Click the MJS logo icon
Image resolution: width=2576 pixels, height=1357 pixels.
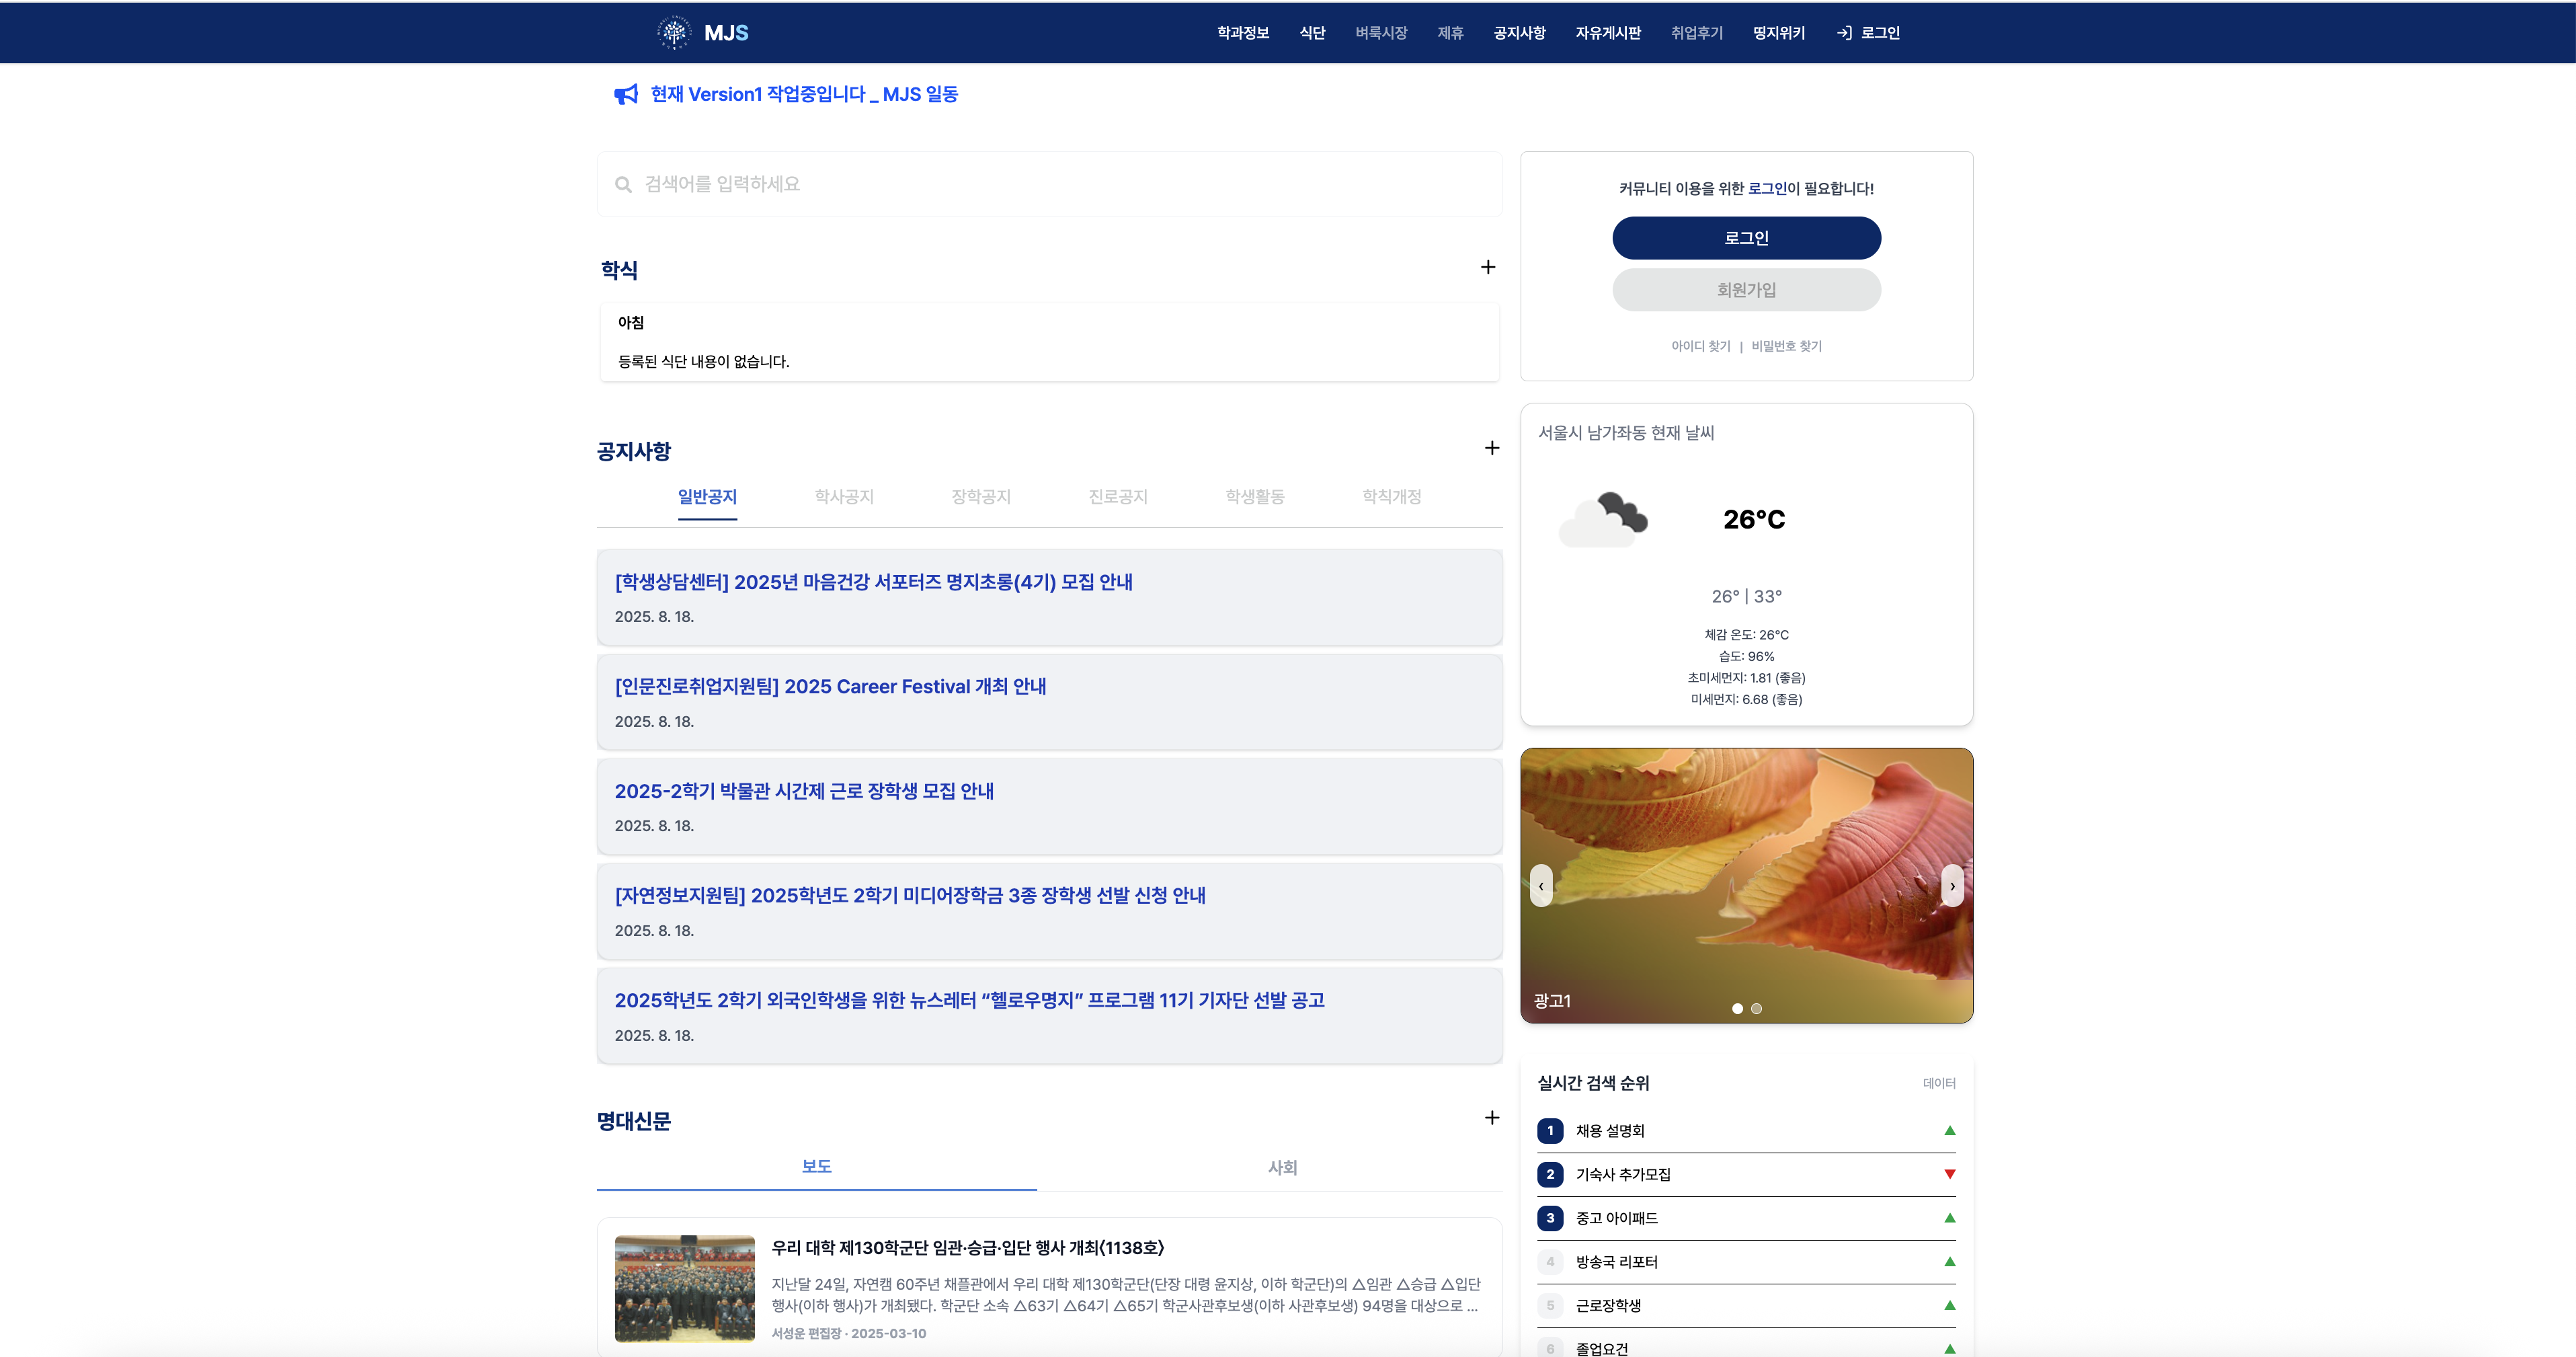coord(674,33)
